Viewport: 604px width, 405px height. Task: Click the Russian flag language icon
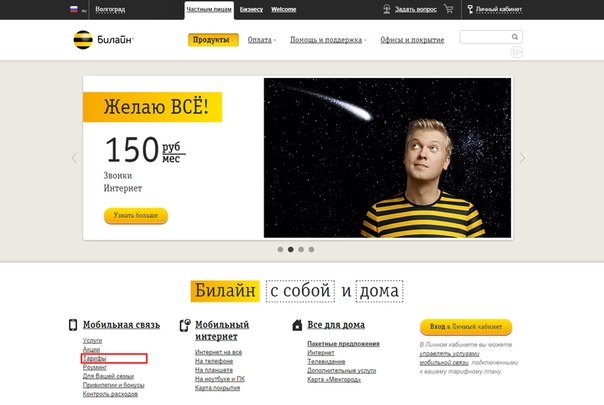point(74,9)
